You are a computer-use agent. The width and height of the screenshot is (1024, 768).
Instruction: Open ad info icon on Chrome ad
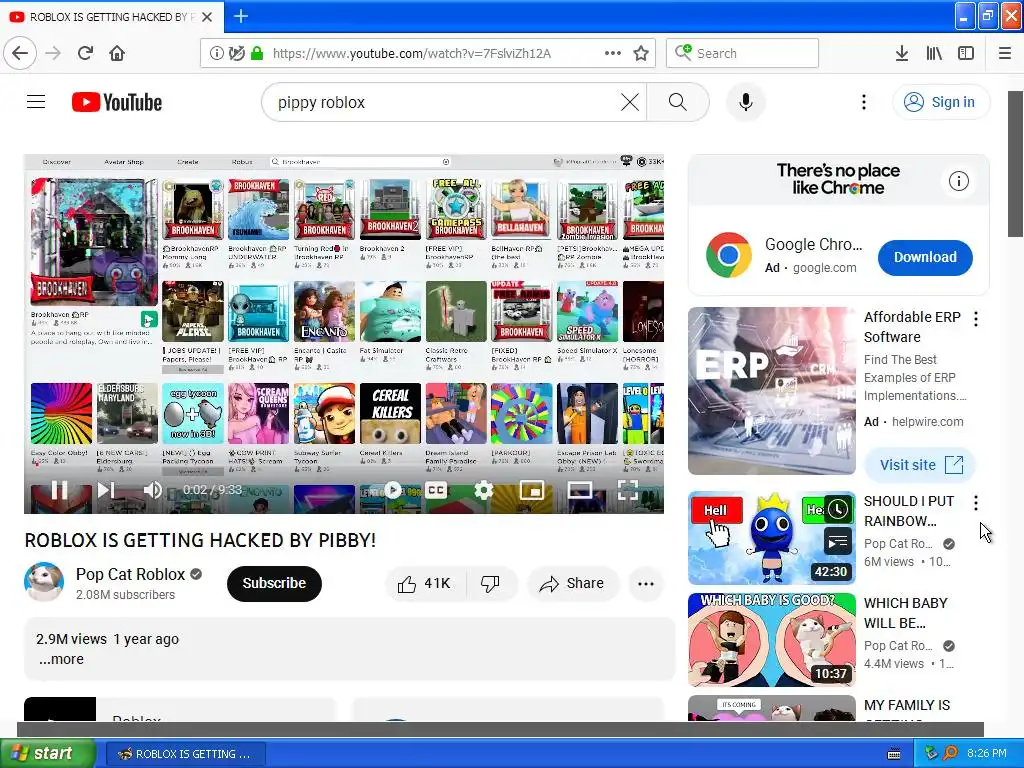coord(959,181)
